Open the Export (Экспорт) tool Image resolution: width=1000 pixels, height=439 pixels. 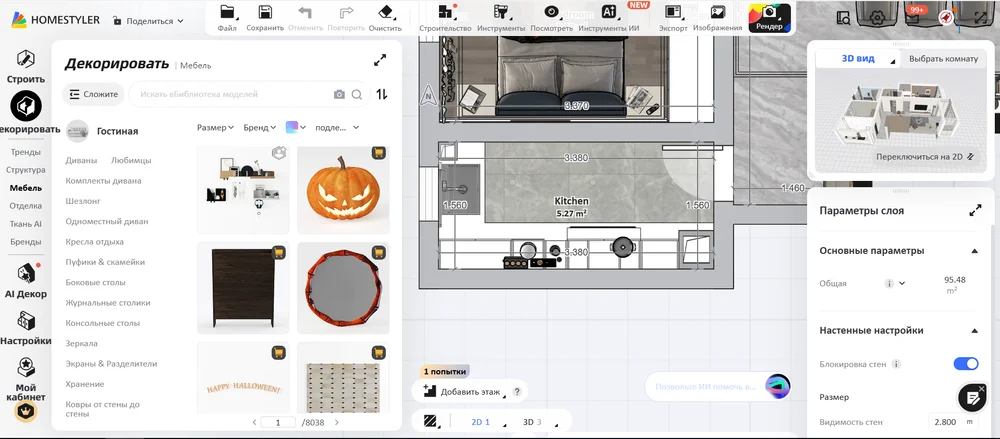pos(673,13)
